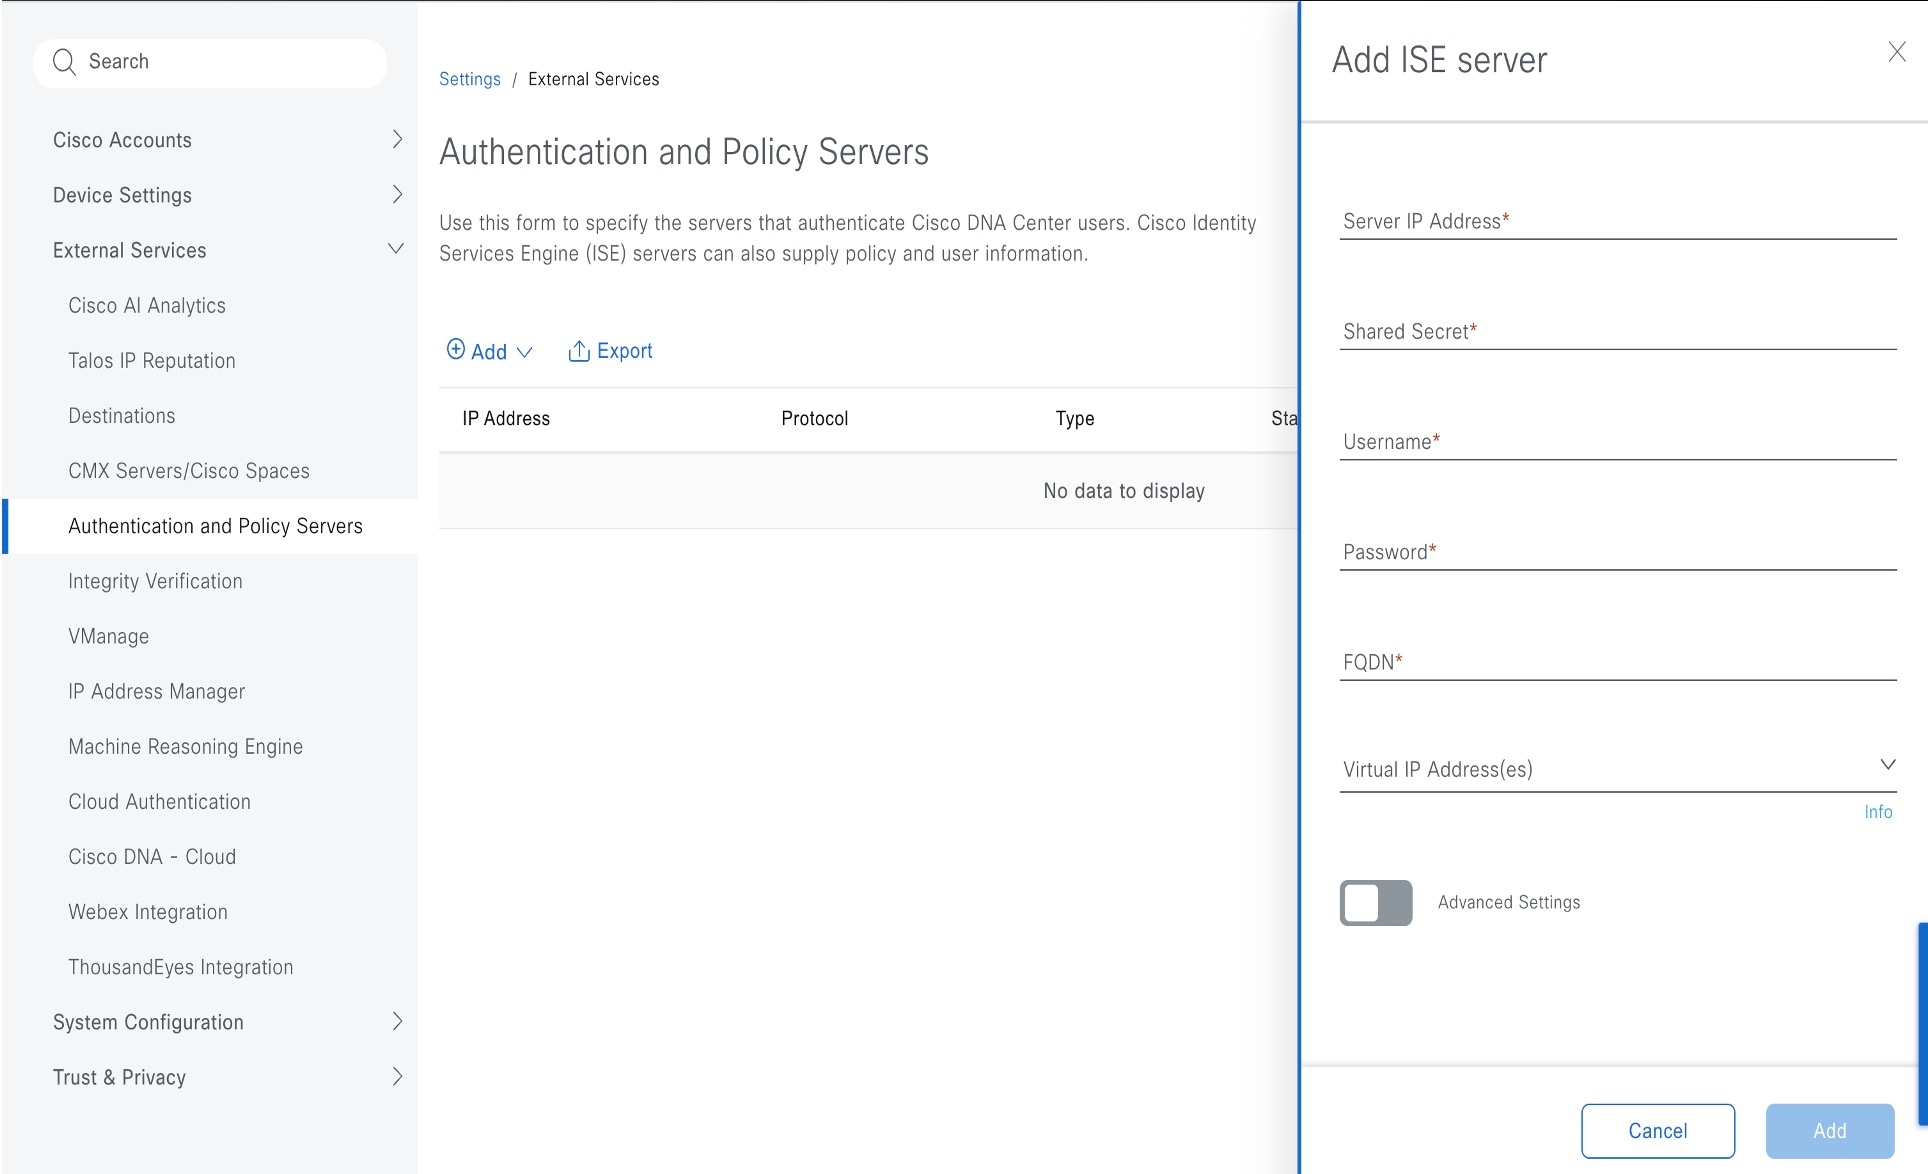Click the Add button with dropdown arrow
Screen dimensions: 1928x1174
(x=488, y=350)
